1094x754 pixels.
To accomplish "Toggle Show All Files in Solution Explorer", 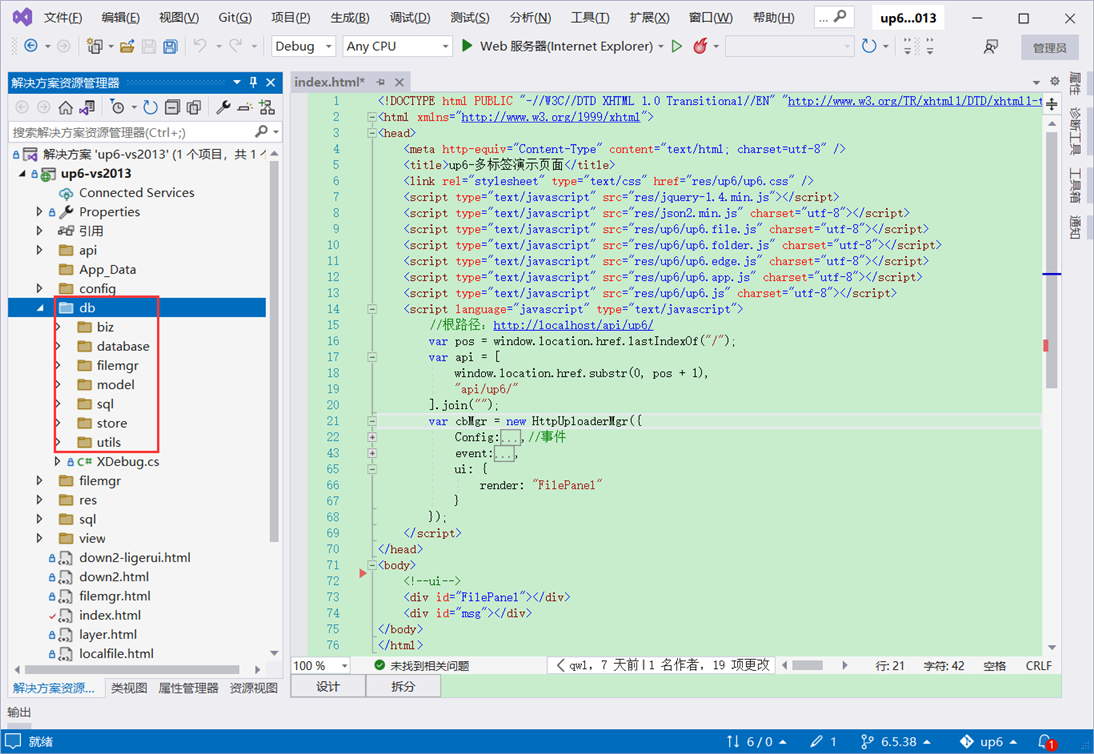I will pos(193,107).
